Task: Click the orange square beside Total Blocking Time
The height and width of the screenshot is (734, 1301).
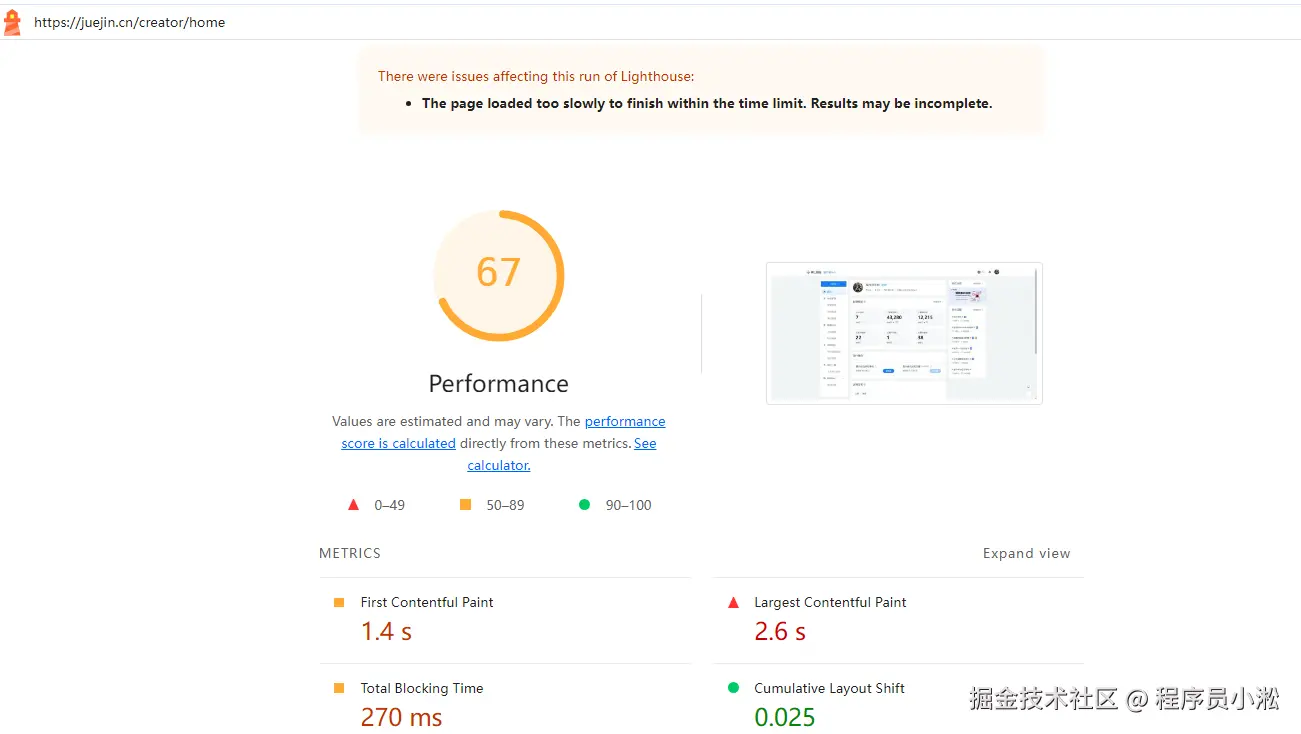Action: [339, 688]
